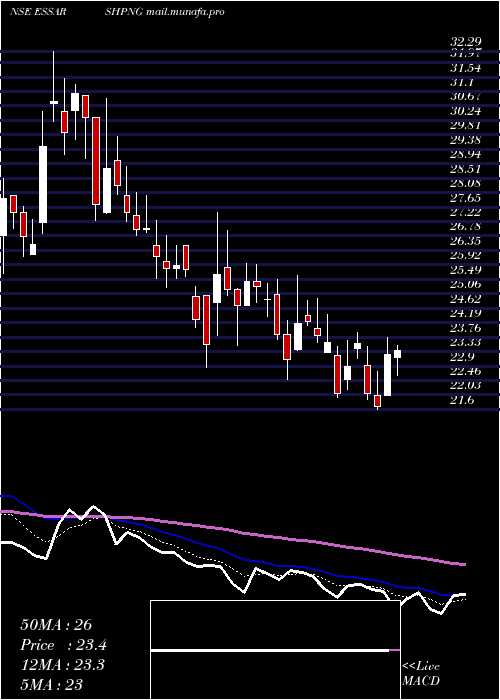Click the 22.9 price axis label

(463, 357)
